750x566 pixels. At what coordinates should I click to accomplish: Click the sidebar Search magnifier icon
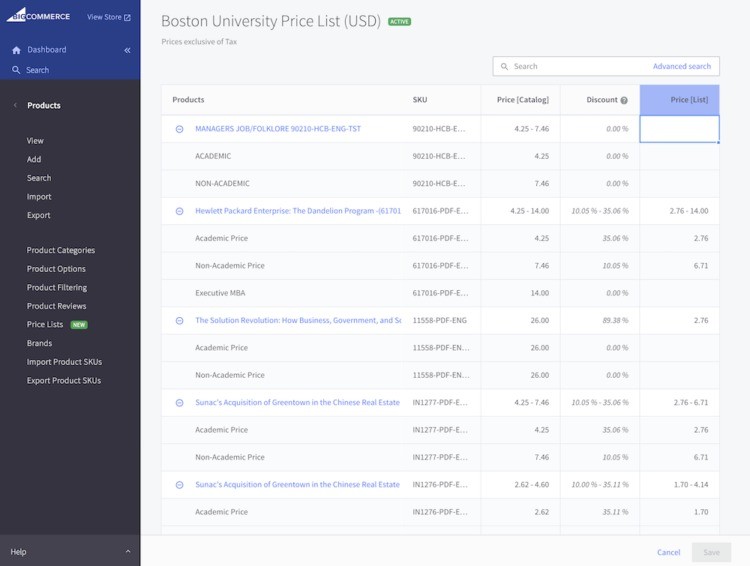[16, 70]
